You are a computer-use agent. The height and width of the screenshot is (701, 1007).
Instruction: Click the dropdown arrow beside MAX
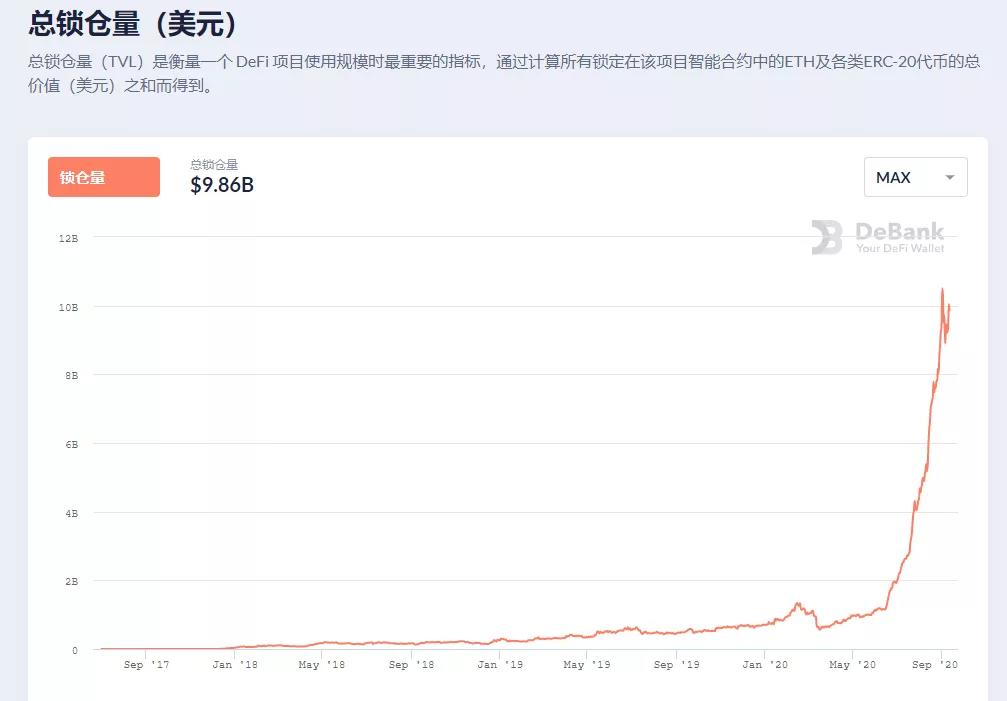[x=948, y=177]
